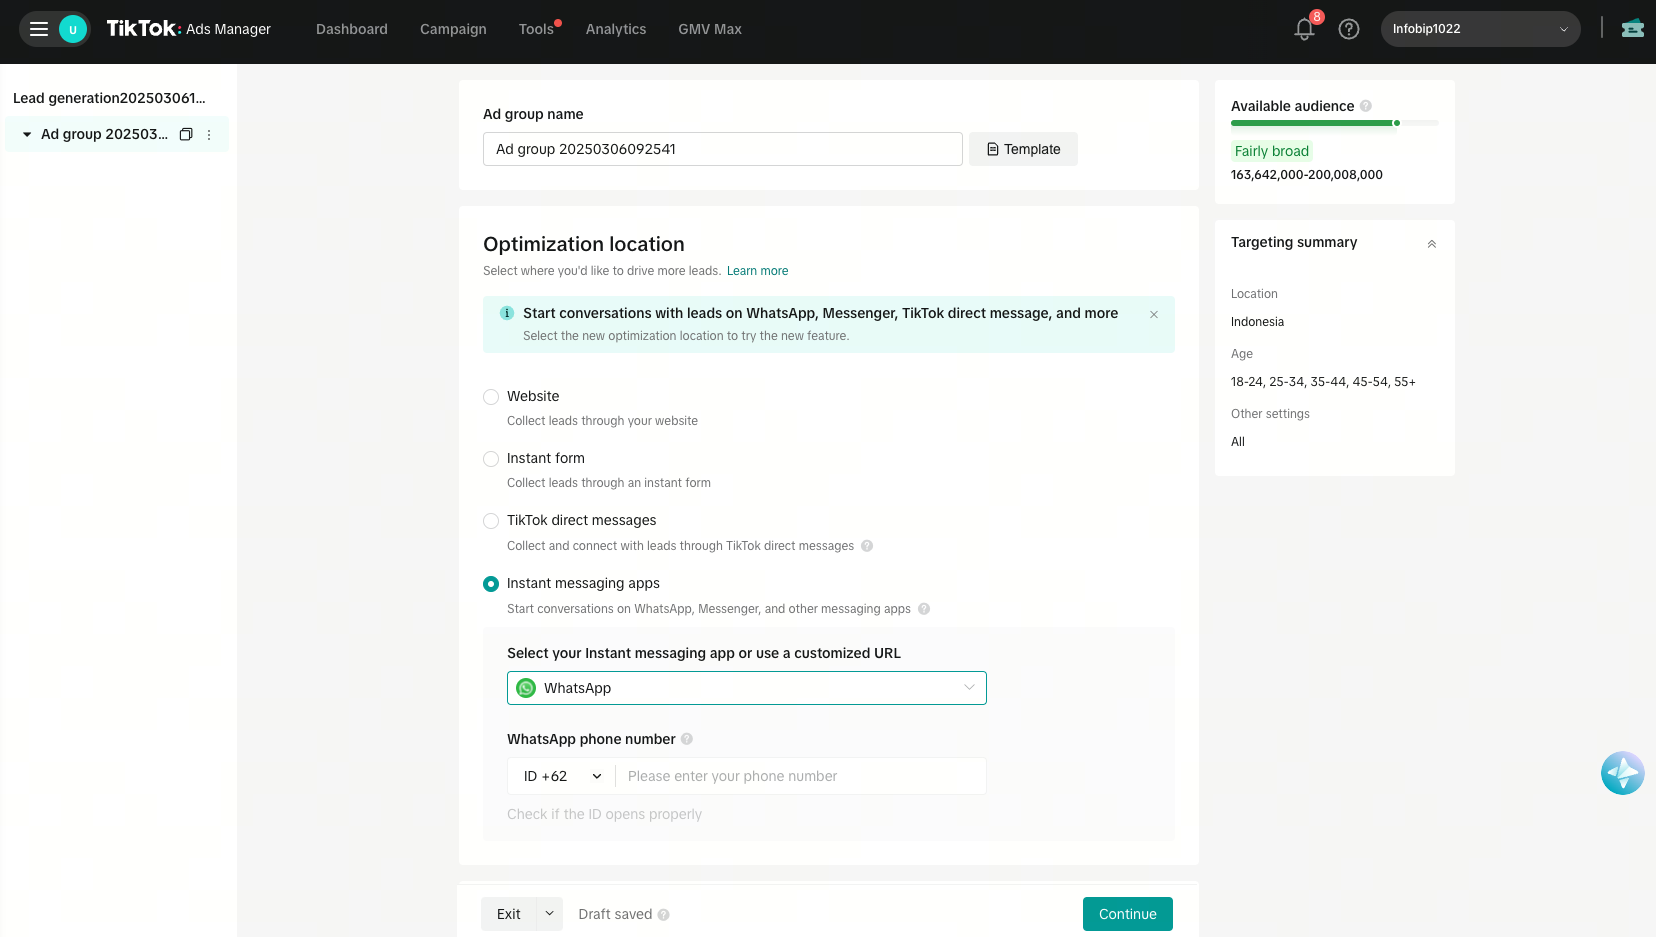The height and width of the screenshot is (937, 1656).
Task: Click the Draft saved status text
Action: 615,914
